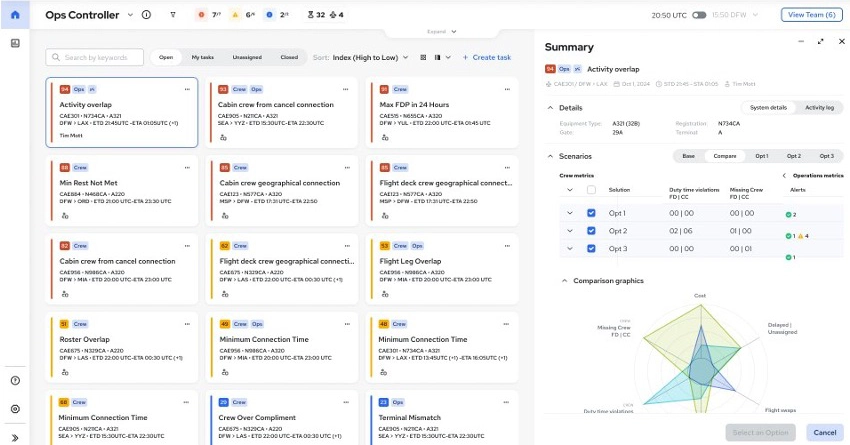Select the Opt 1 scenario tab

pos(762,156)
